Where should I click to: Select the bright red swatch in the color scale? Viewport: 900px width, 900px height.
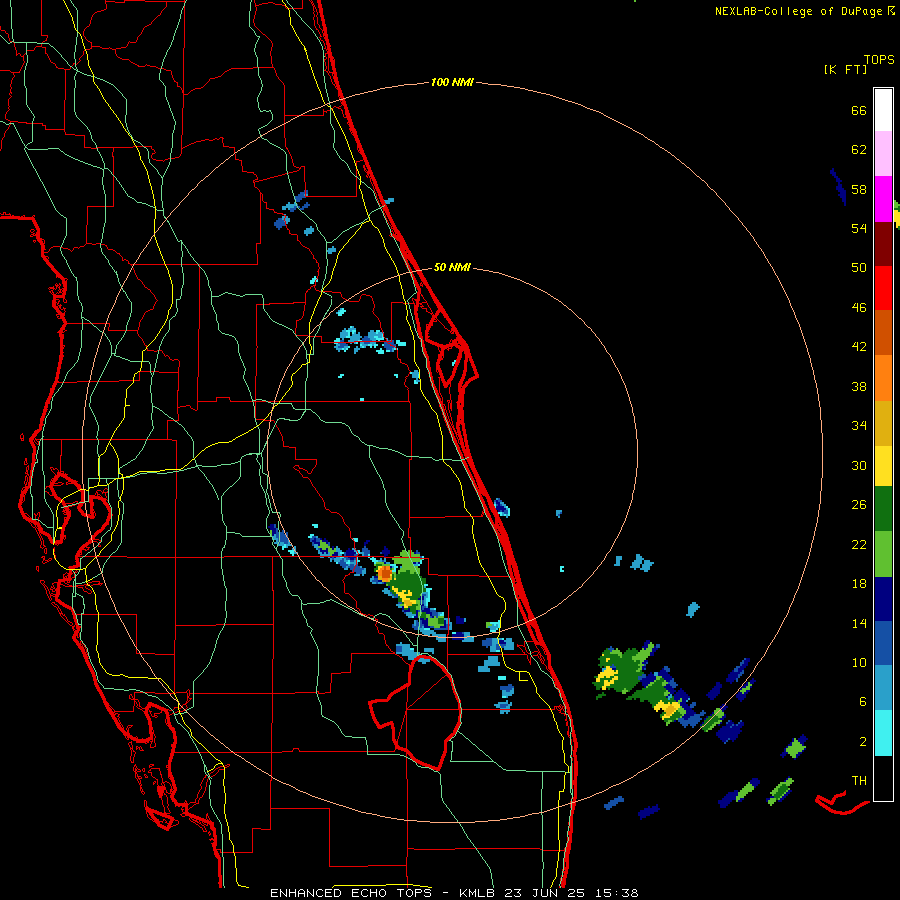coord(883,288)
